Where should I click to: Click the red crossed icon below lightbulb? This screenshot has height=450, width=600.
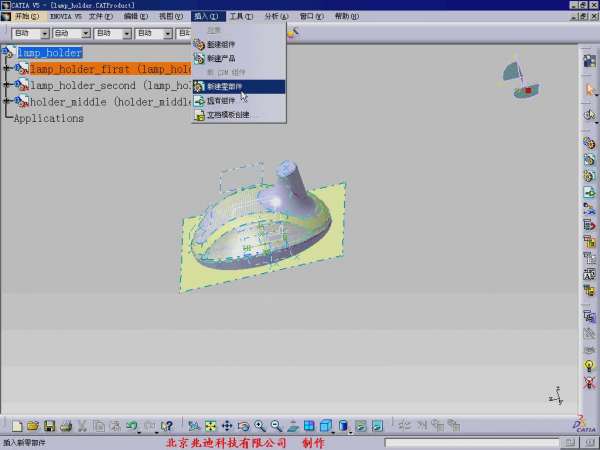pos(590,382)
